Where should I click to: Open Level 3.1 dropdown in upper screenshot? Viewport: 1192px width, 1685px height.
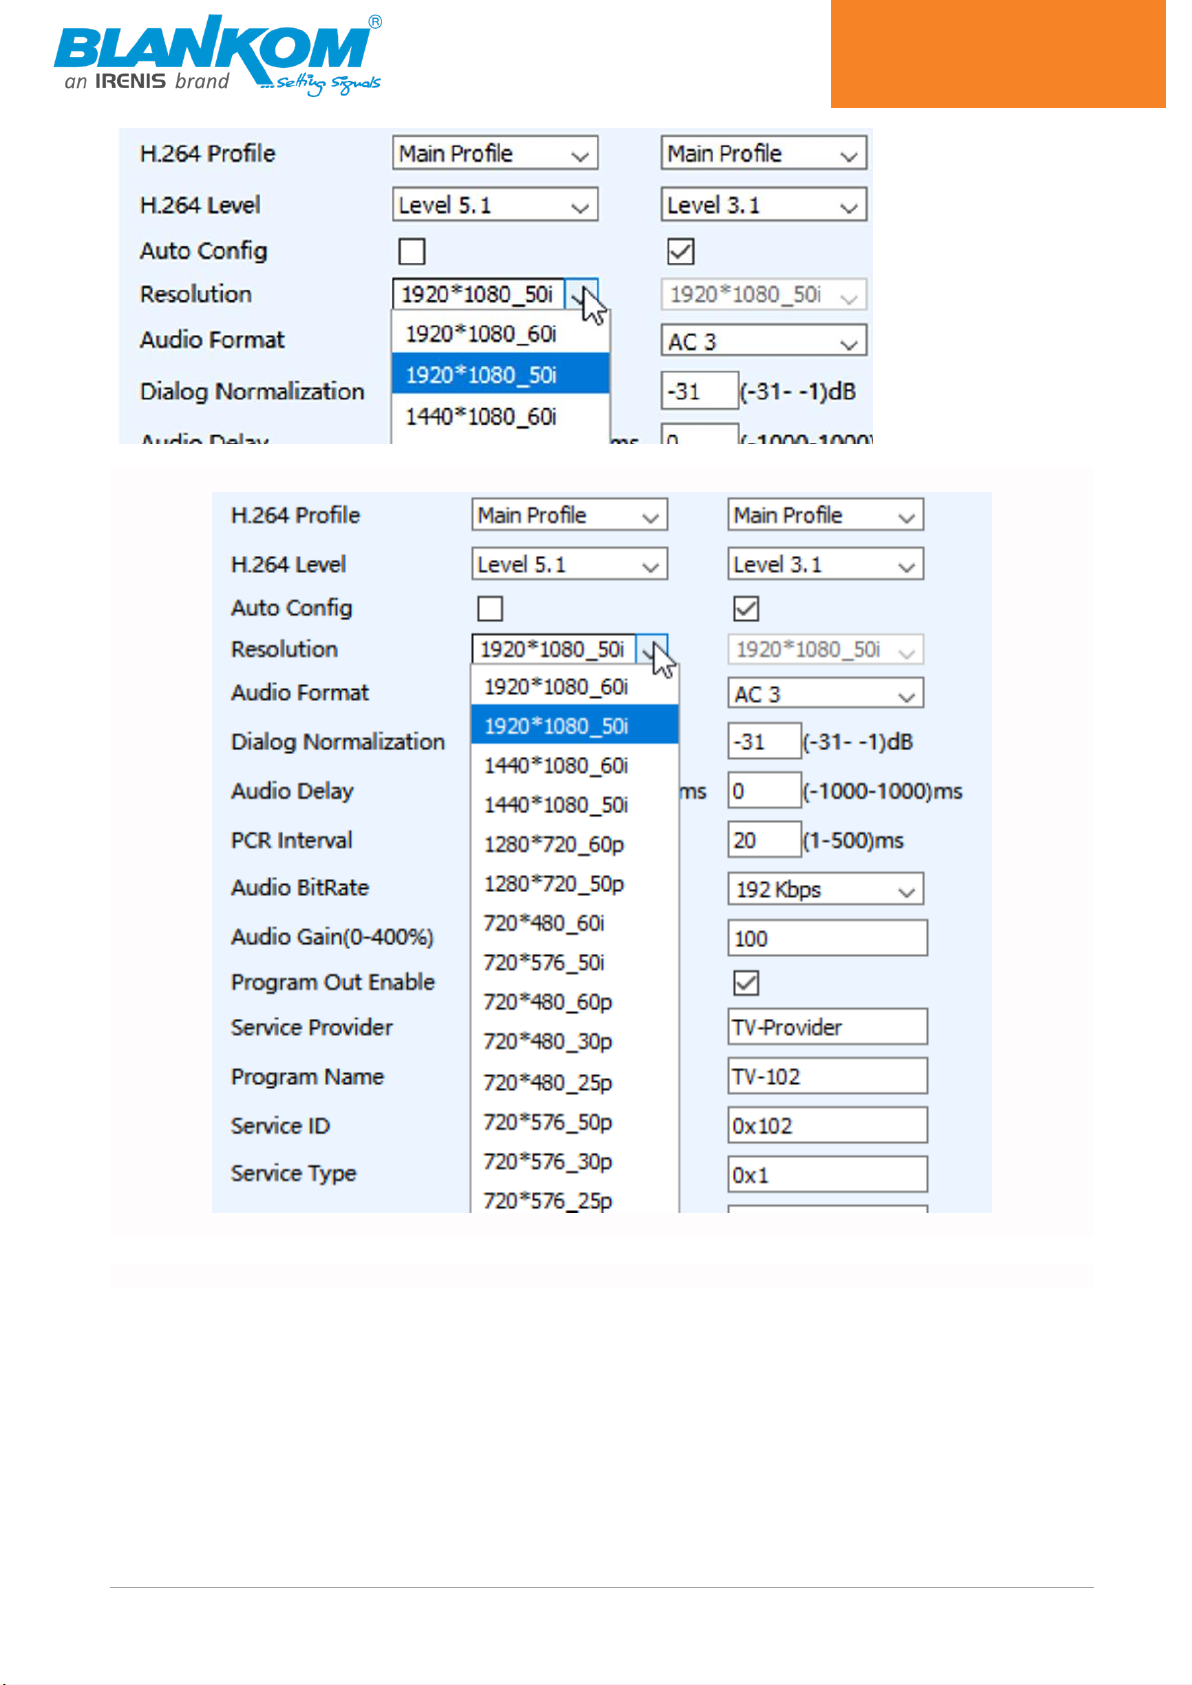tap(764, 205)
